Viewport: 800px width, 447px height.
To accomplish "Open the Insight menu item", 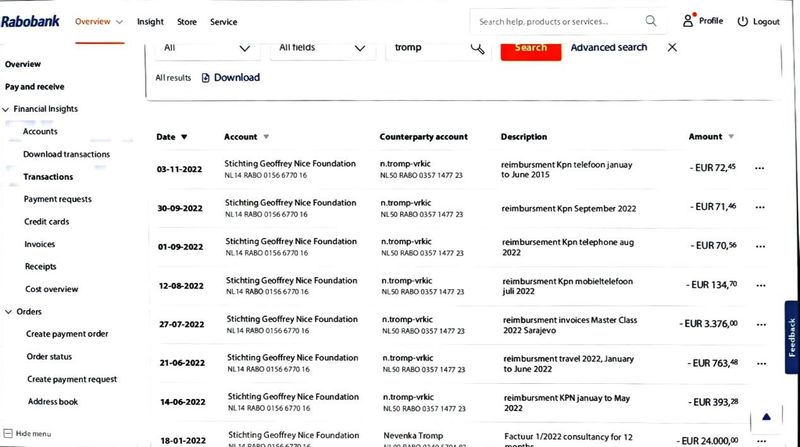I will pyautogui.click(x=150, y=22).
